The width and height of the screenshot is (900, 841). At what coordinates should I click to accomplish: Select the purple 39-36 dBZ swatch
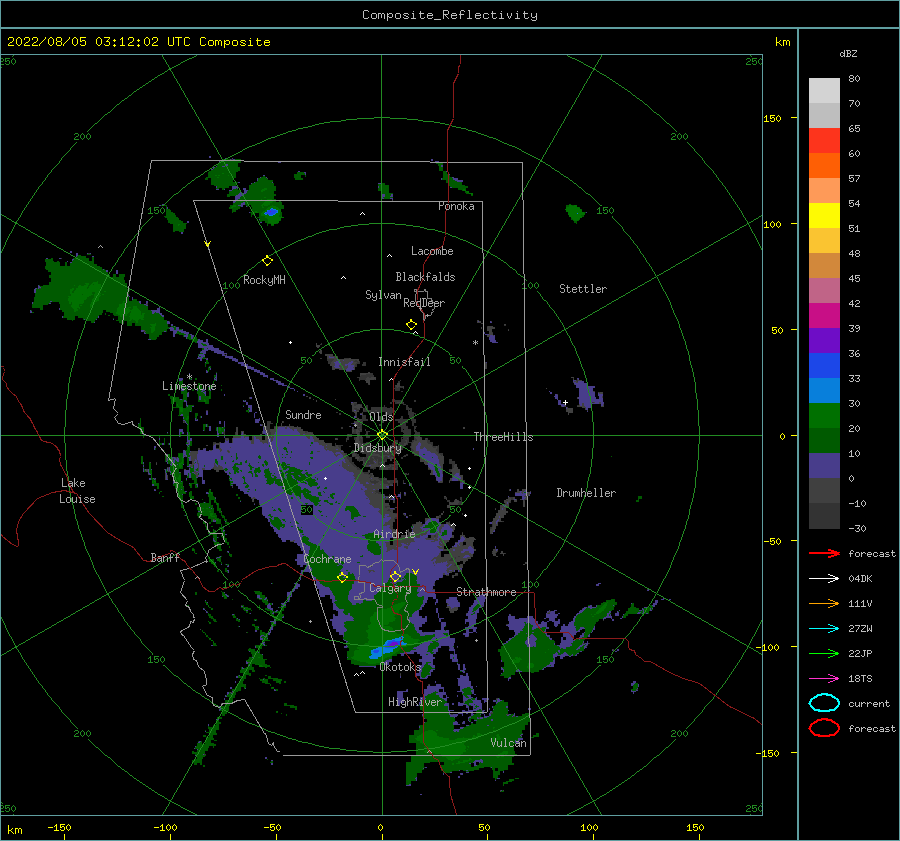[824, 341]
